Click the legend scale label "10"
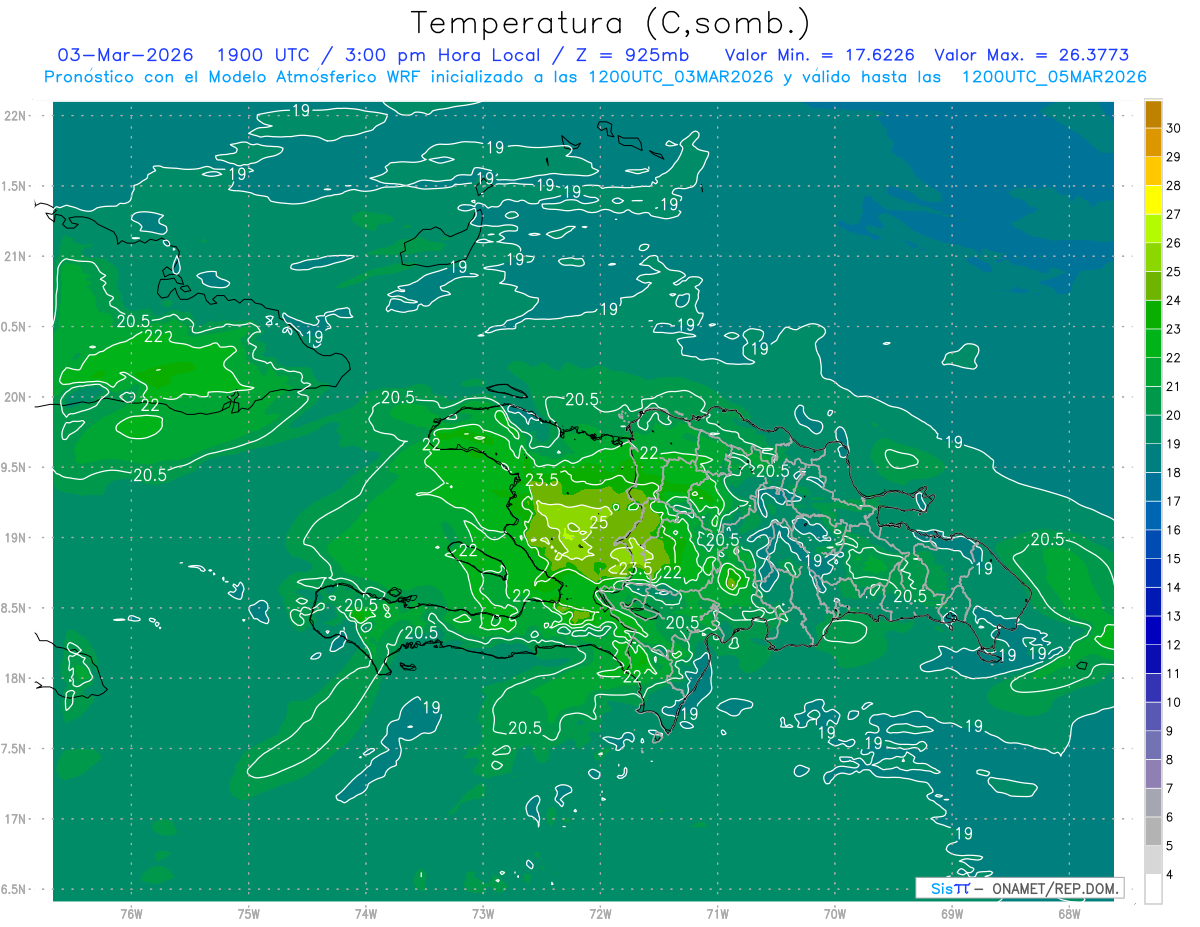Image resolution: width=1200 pixels, height=927 pixels. (1174, 702)
